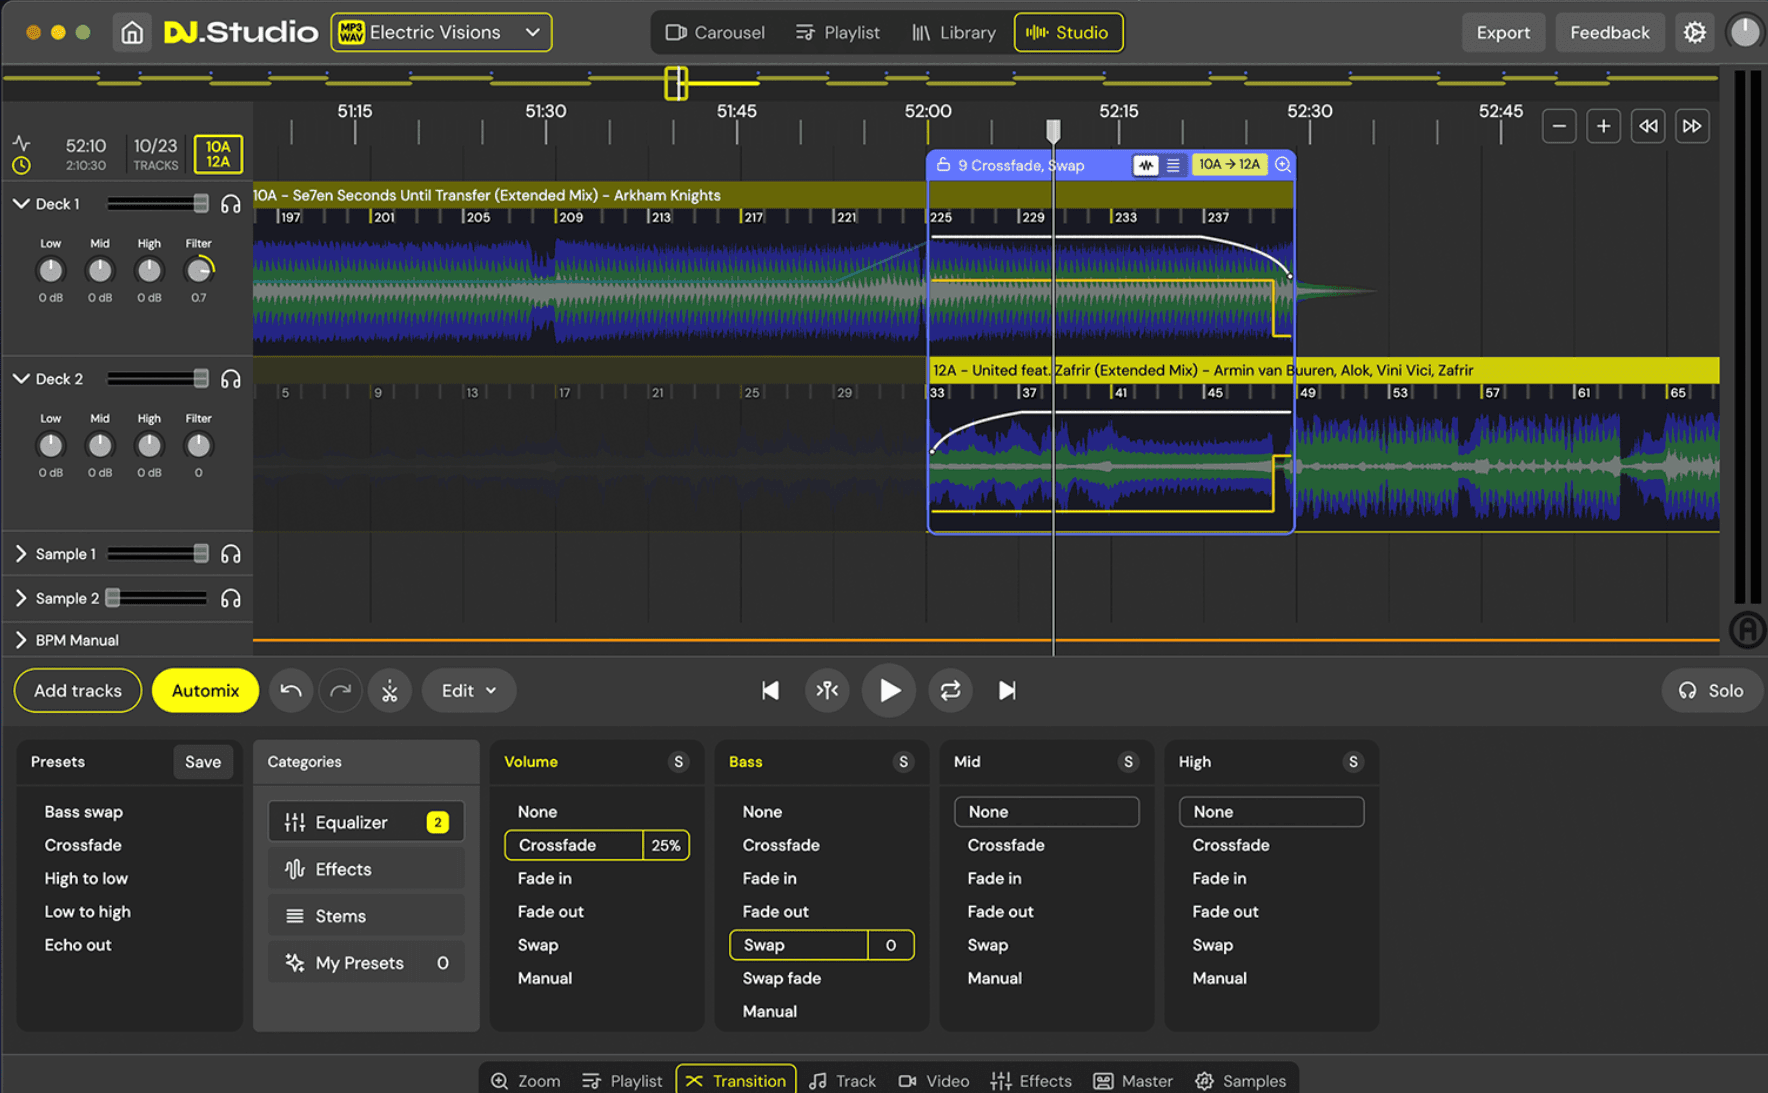Click the undo arrow icon
Screen dimensions: 1768x1093
(291, 691)
